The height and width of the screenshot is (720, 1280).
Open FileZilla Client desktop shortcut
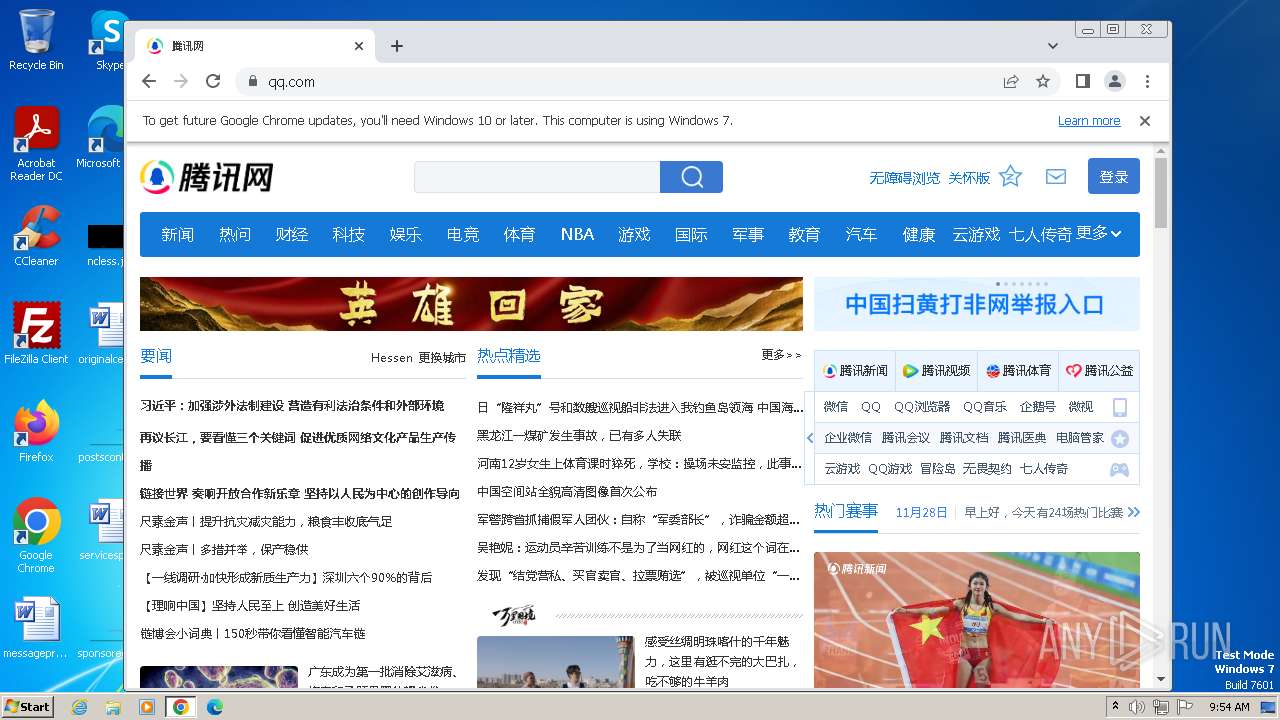pyautogui.click(x=36, y=333)
